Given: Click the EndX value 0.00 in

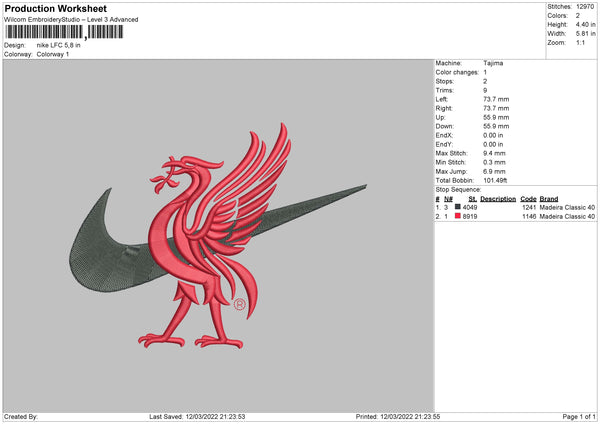Looking at the screenshot, I should tap(493, 135).
